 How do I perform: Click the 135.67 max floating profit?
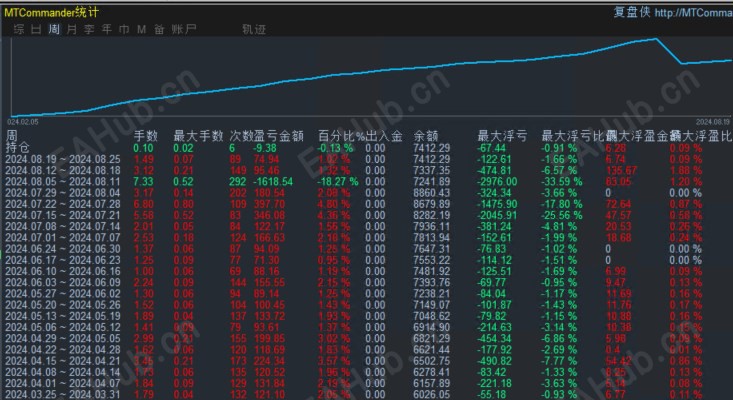tap(621, 171)
